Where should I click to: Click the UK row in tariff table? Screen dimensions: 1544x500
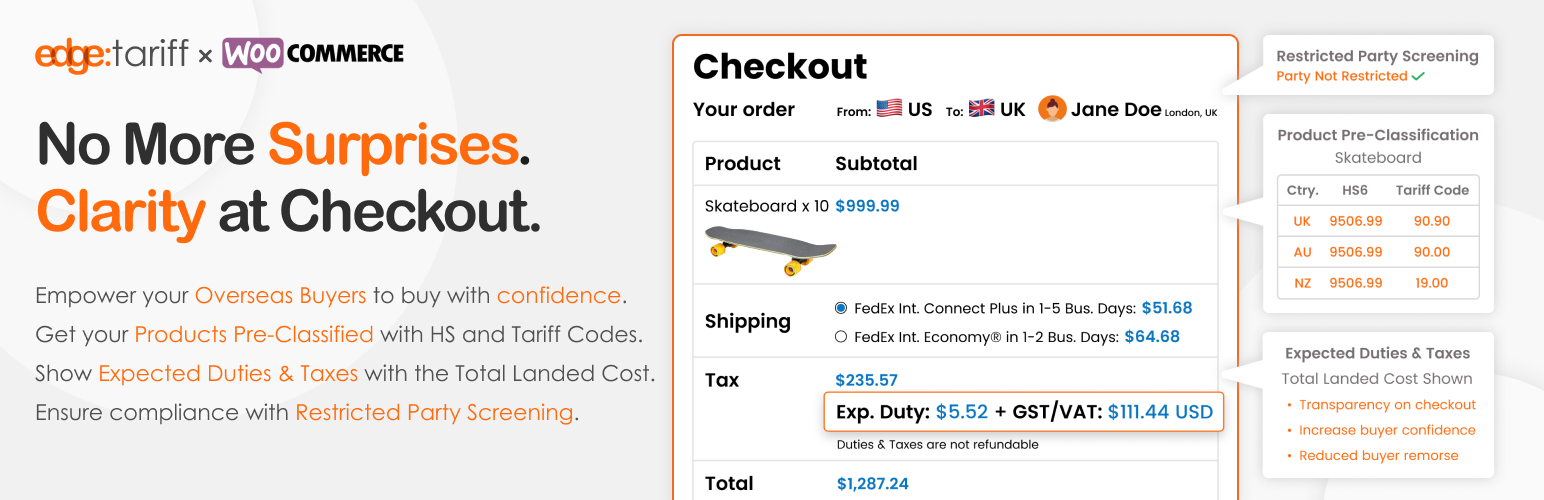tap(1378, 221)
